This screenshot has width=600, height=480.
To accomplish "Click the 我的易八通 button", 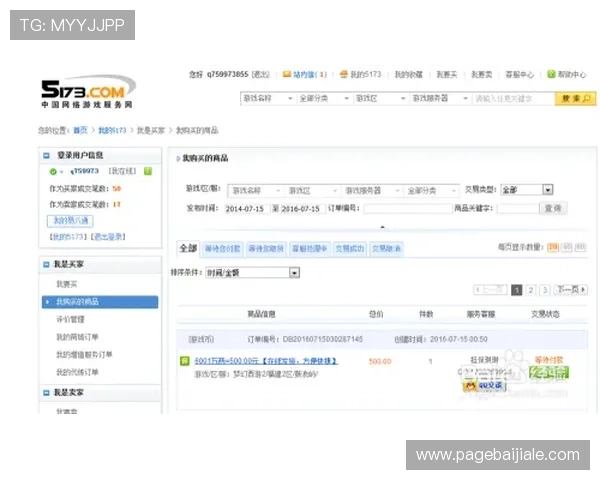I will pos(70,220).
